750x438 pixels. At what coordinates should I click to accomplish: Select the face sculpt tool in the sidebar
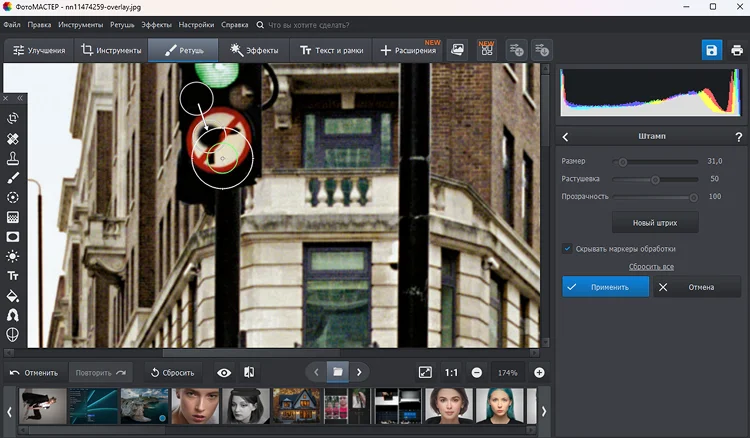(13, 335)
